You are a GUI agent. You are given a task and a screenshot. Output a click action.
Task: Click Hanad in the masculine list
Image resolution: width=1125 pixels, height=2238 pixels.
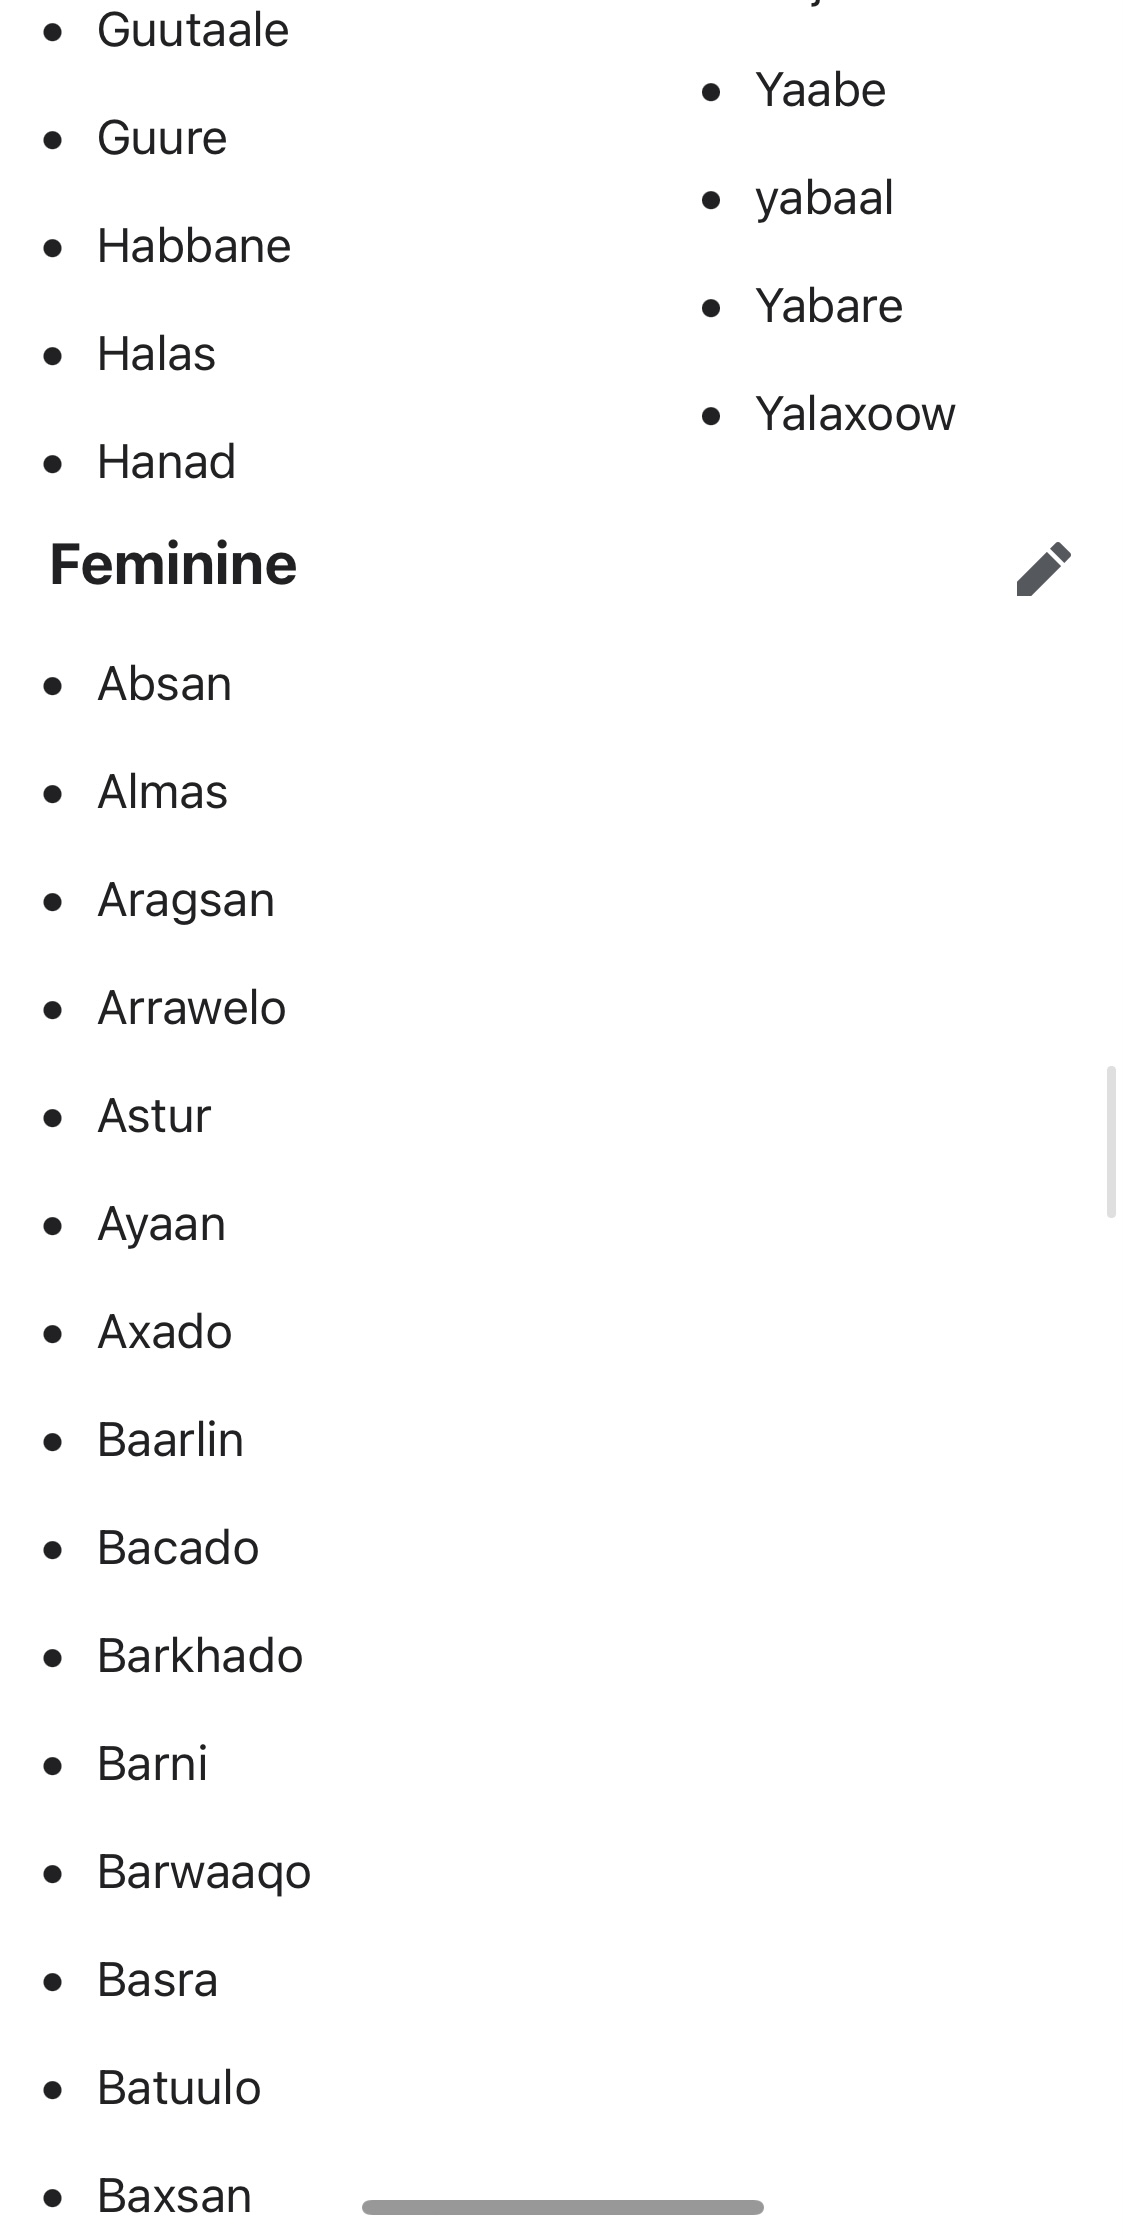[x=166, y=462]
